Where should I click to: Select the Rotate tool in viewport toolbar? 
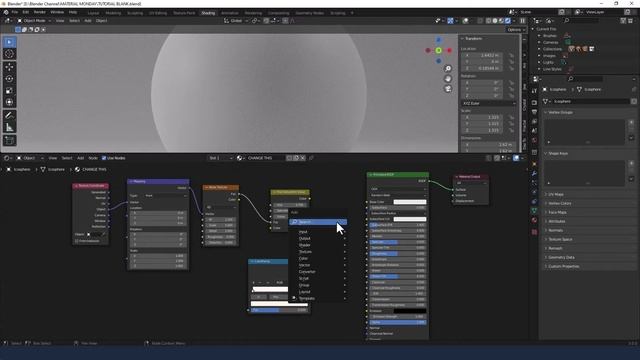[10, 79]
